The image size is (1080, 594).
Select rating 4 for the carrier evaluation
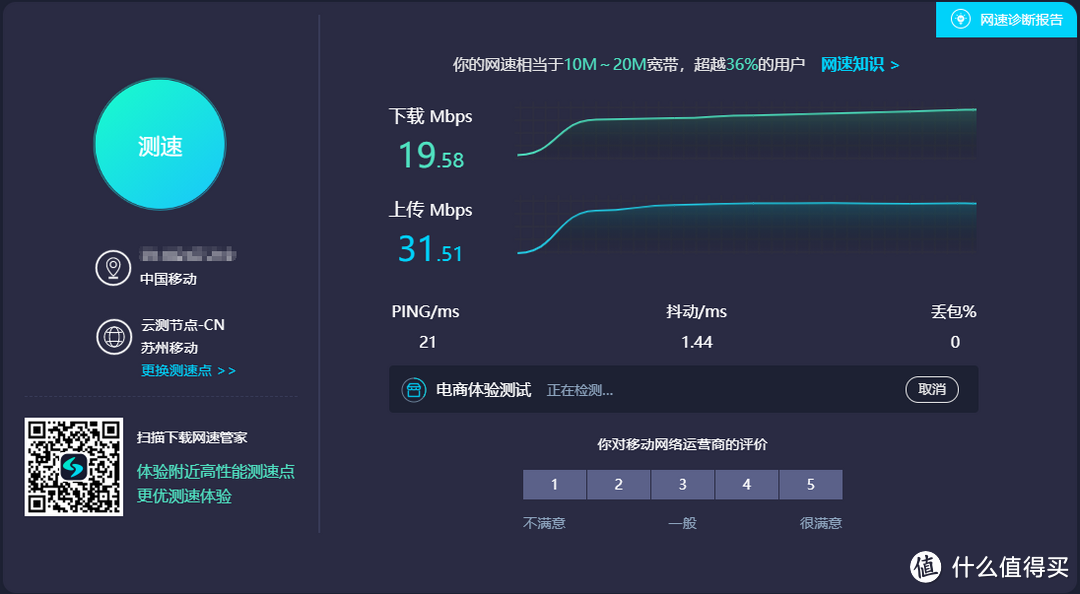(747, 484)
